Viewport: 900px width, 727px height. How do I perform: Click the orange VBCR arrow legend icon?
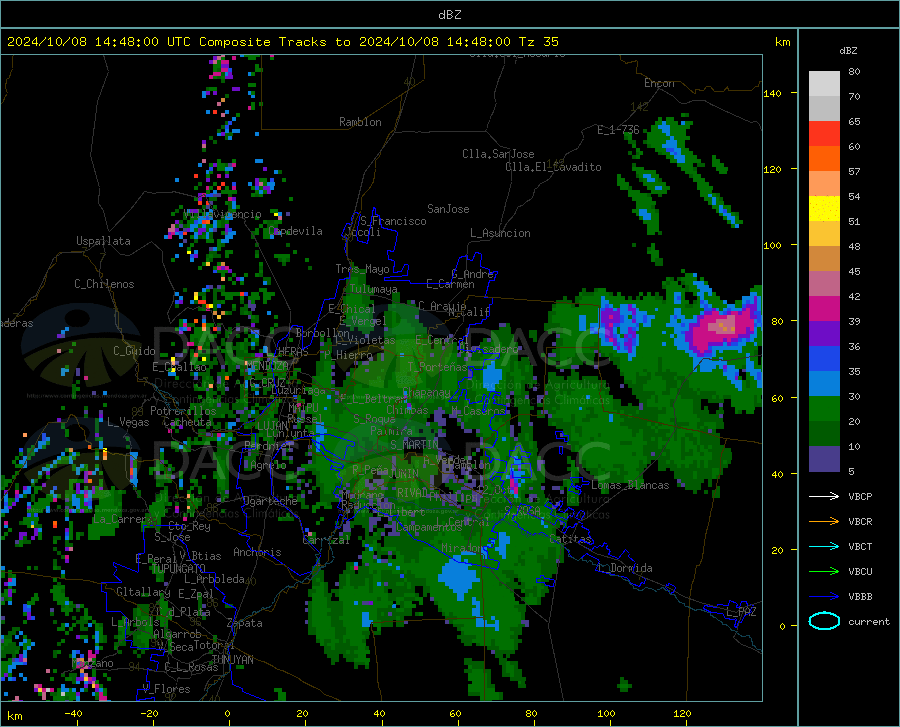(824, 521)
